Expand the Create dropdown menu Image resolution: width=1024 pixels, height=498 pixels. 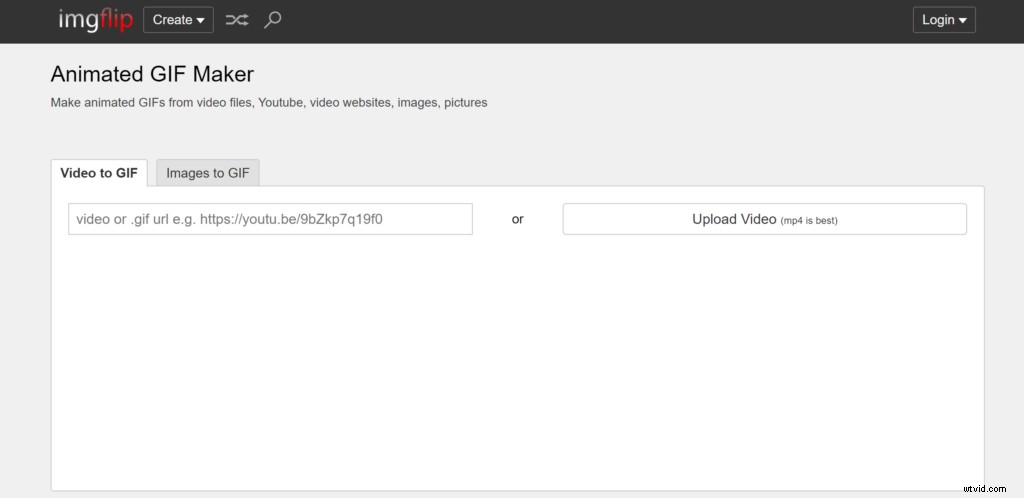178,20
